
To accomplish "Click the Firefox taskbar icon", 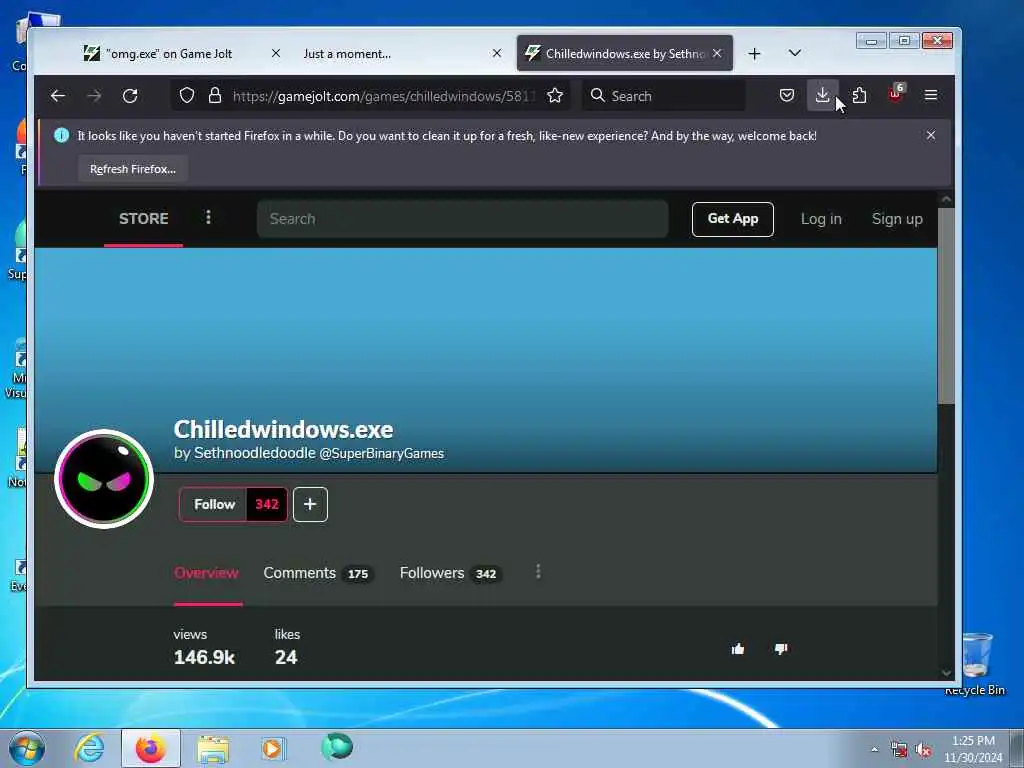I will point(151,748).
